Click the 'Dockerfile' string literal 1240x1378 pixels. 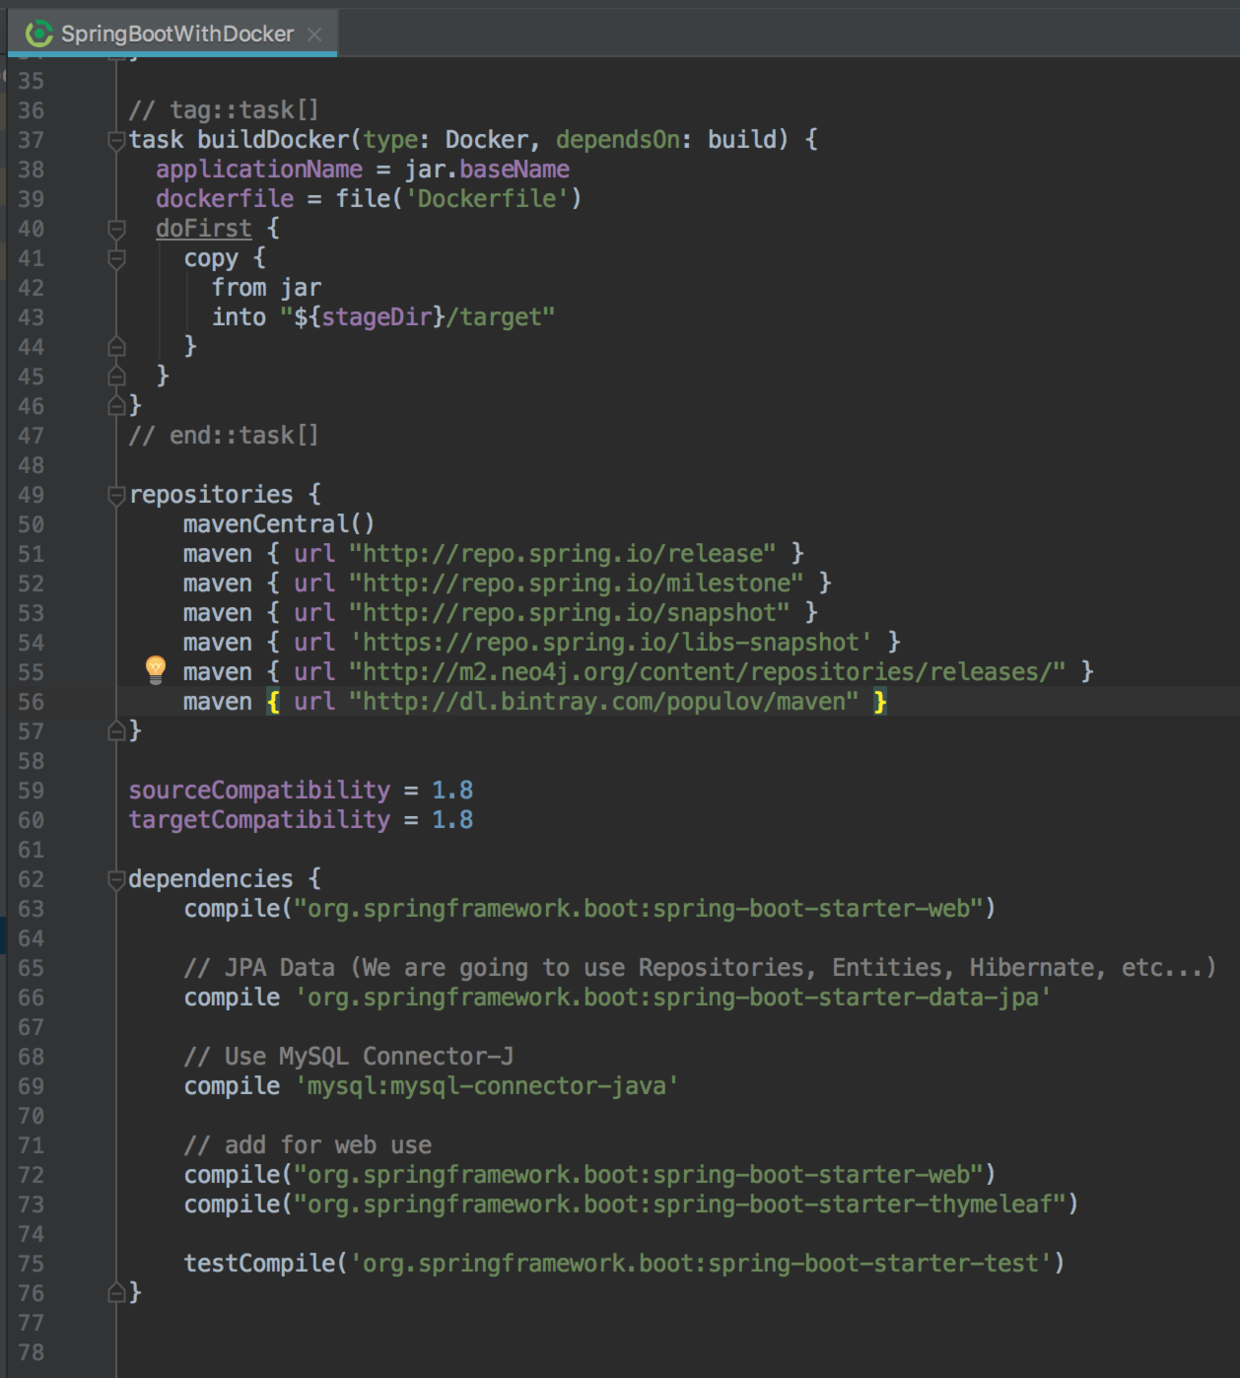(486, 198)
